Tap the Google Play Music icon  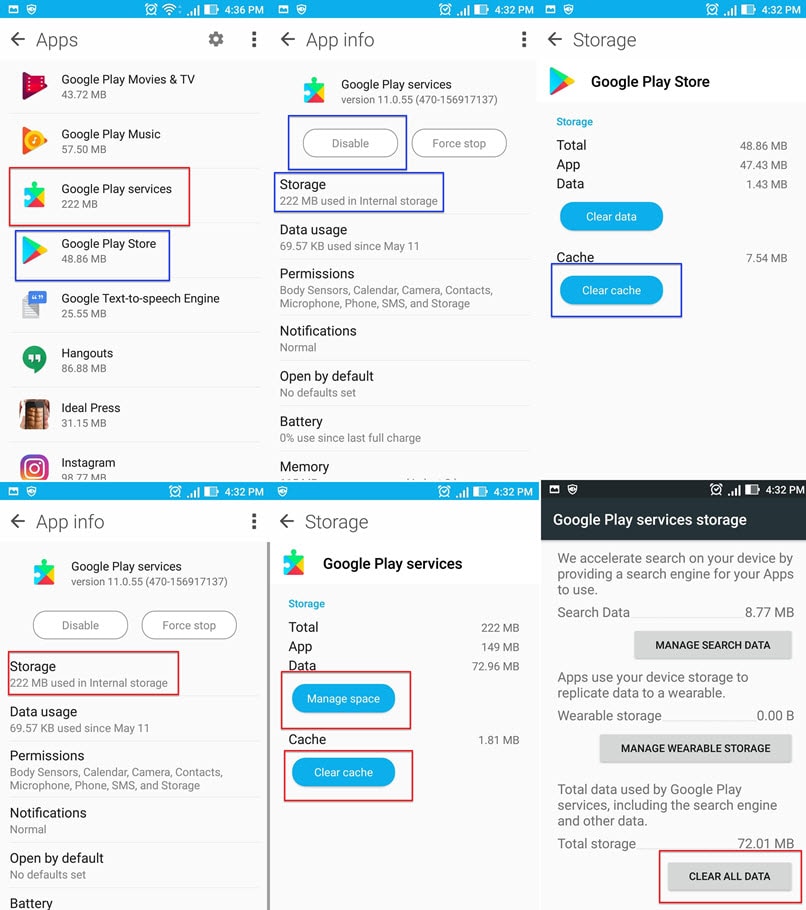click(x=34, y=140)
